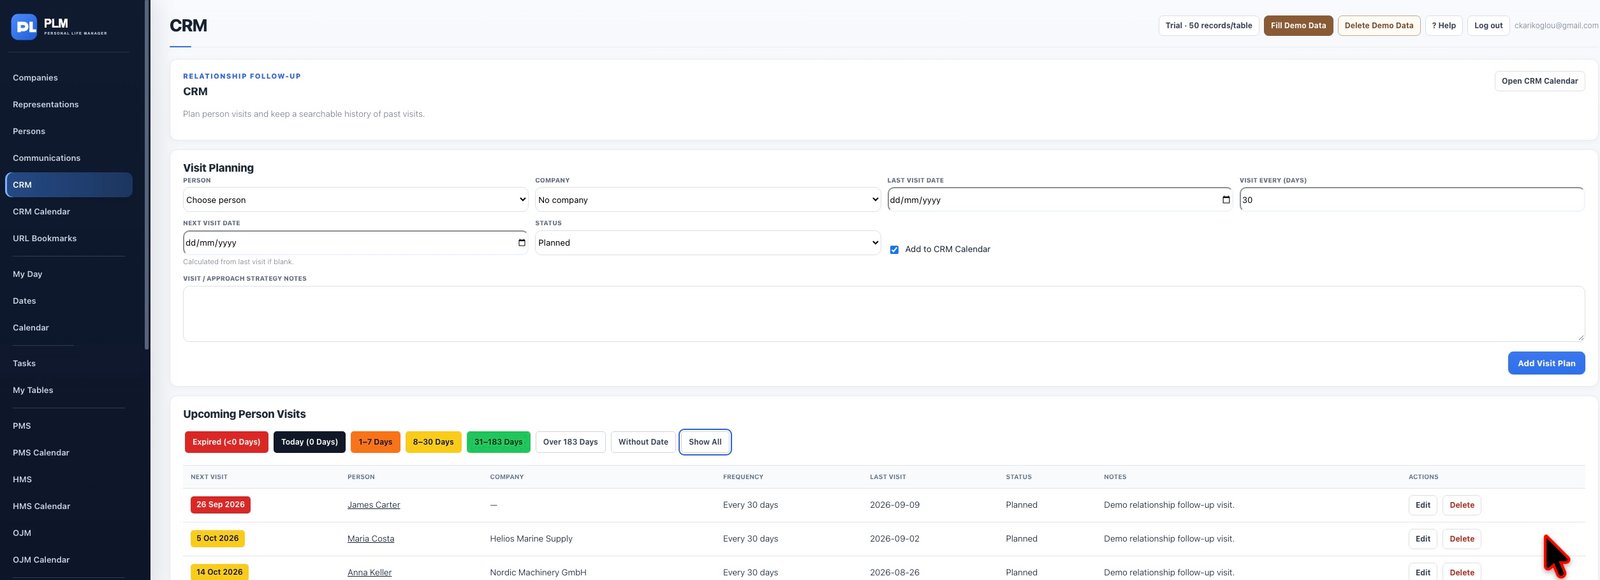1600x580 pixels.
Task: Delete Maria Costa visit row
Action: pyautogui.click(x=1461, y=539)
